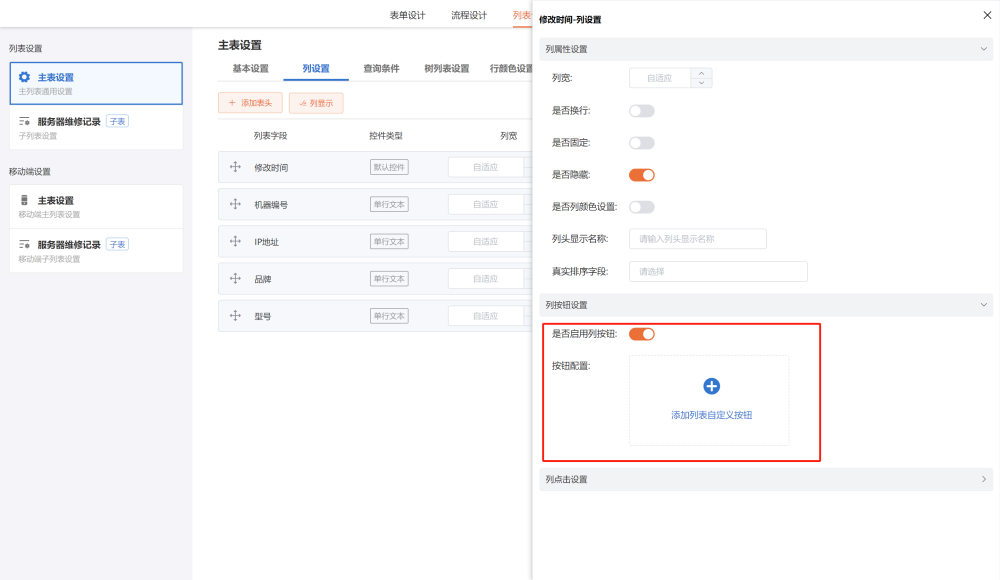Toggle the 是否换行 switch
The width and height of the screenshot is (1000, 580).
[641, 111]
